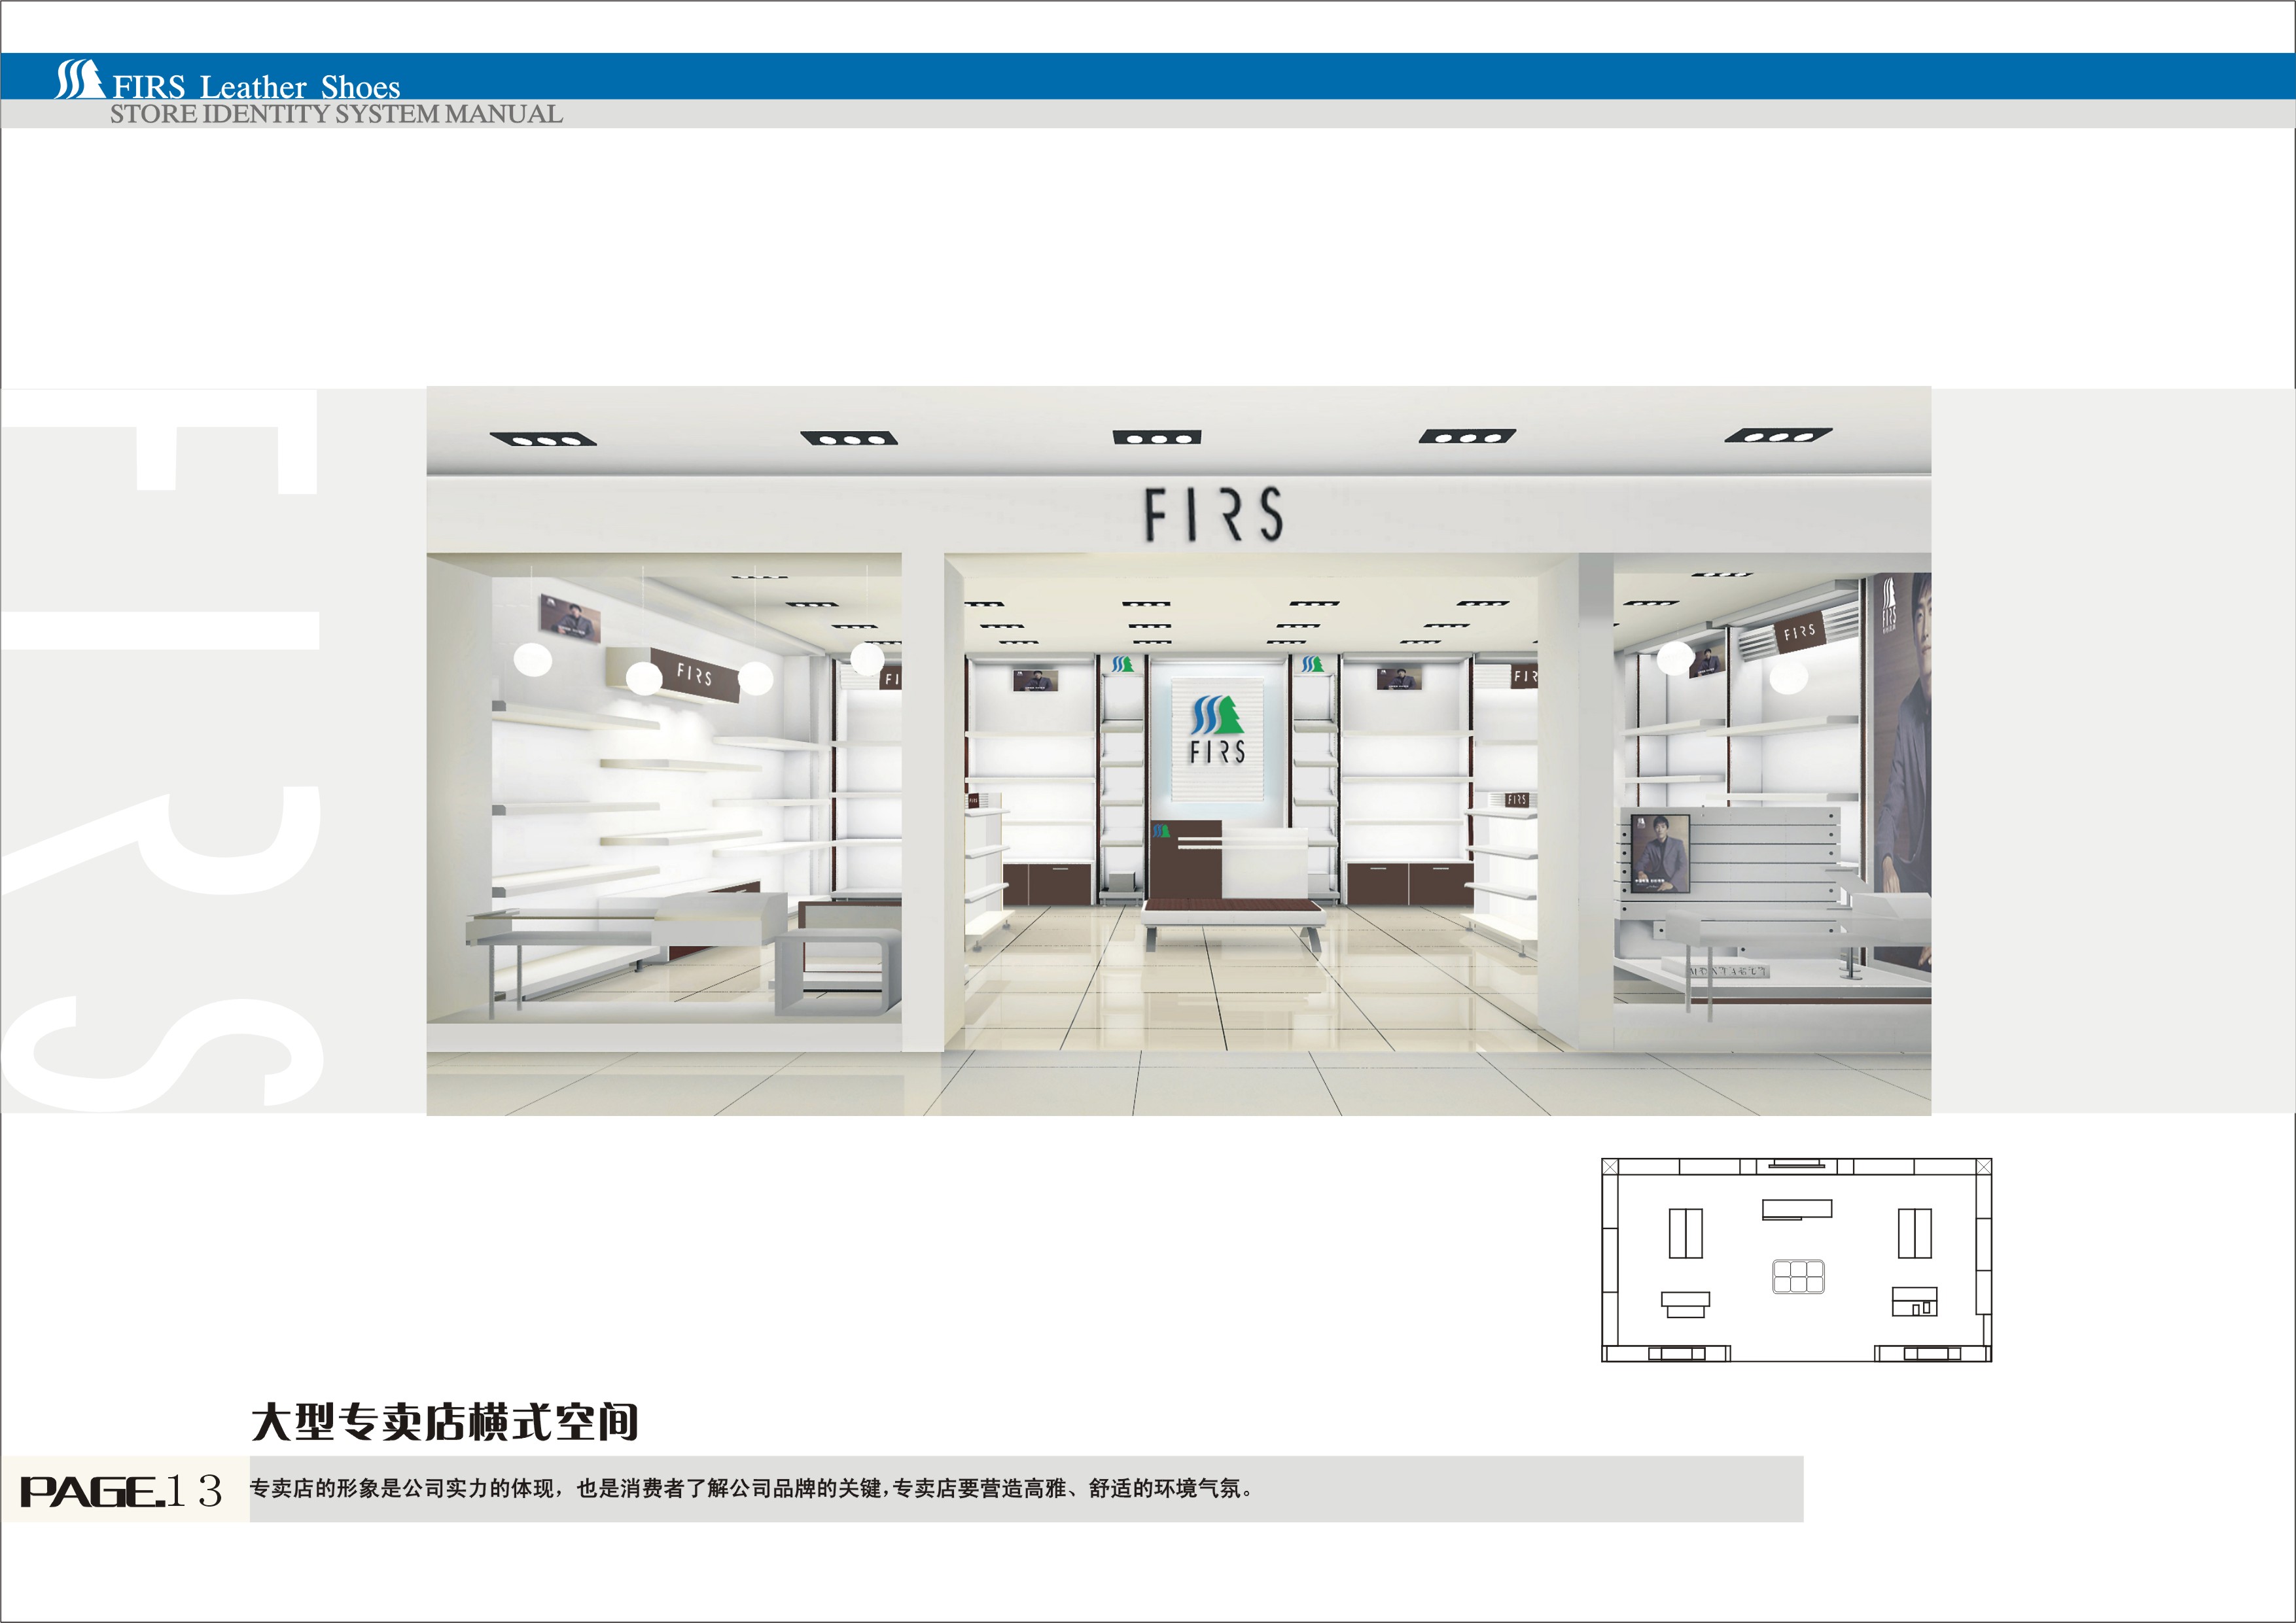
Task: Click the large FIRS storefront sign lettering
Action: 1213,514
